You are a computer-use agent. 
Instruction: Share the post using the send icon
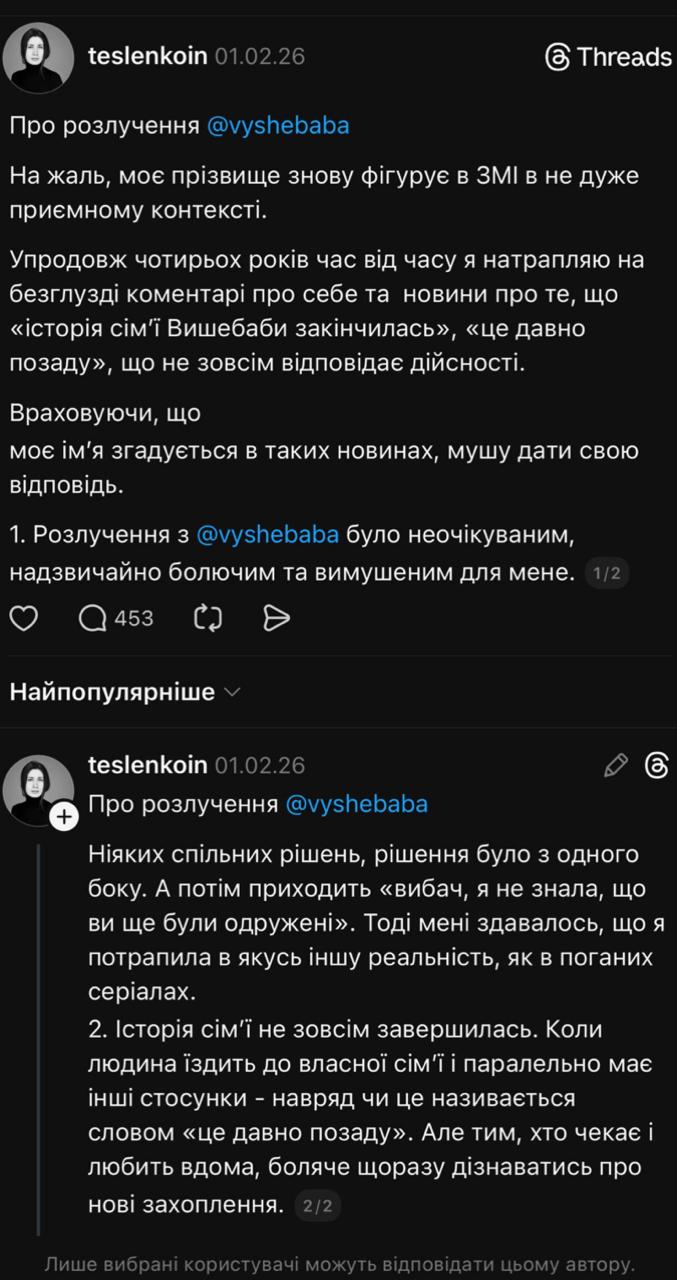pos(278,618)
